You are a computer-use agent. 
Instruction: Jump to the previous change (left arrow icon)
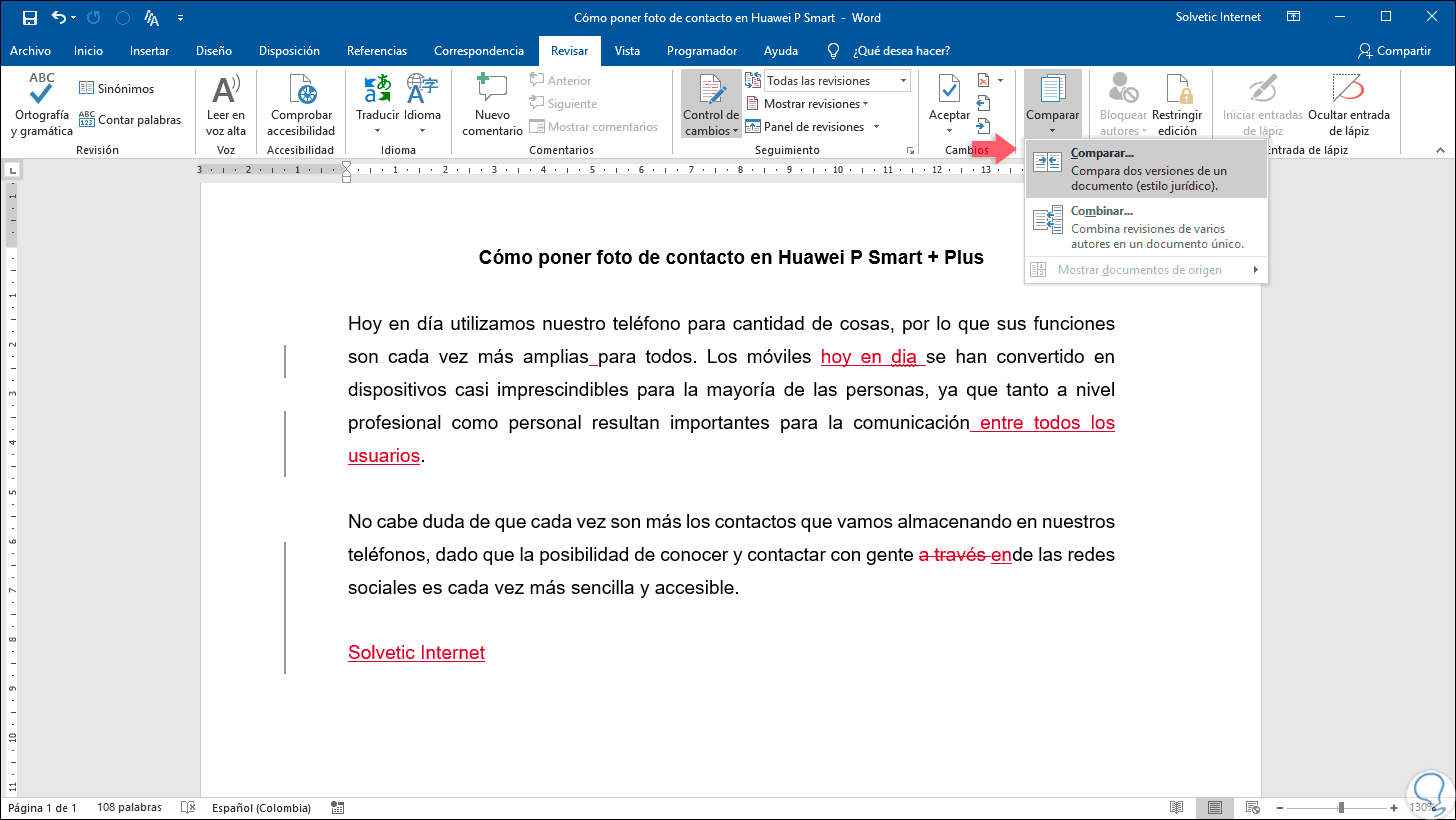983,103
